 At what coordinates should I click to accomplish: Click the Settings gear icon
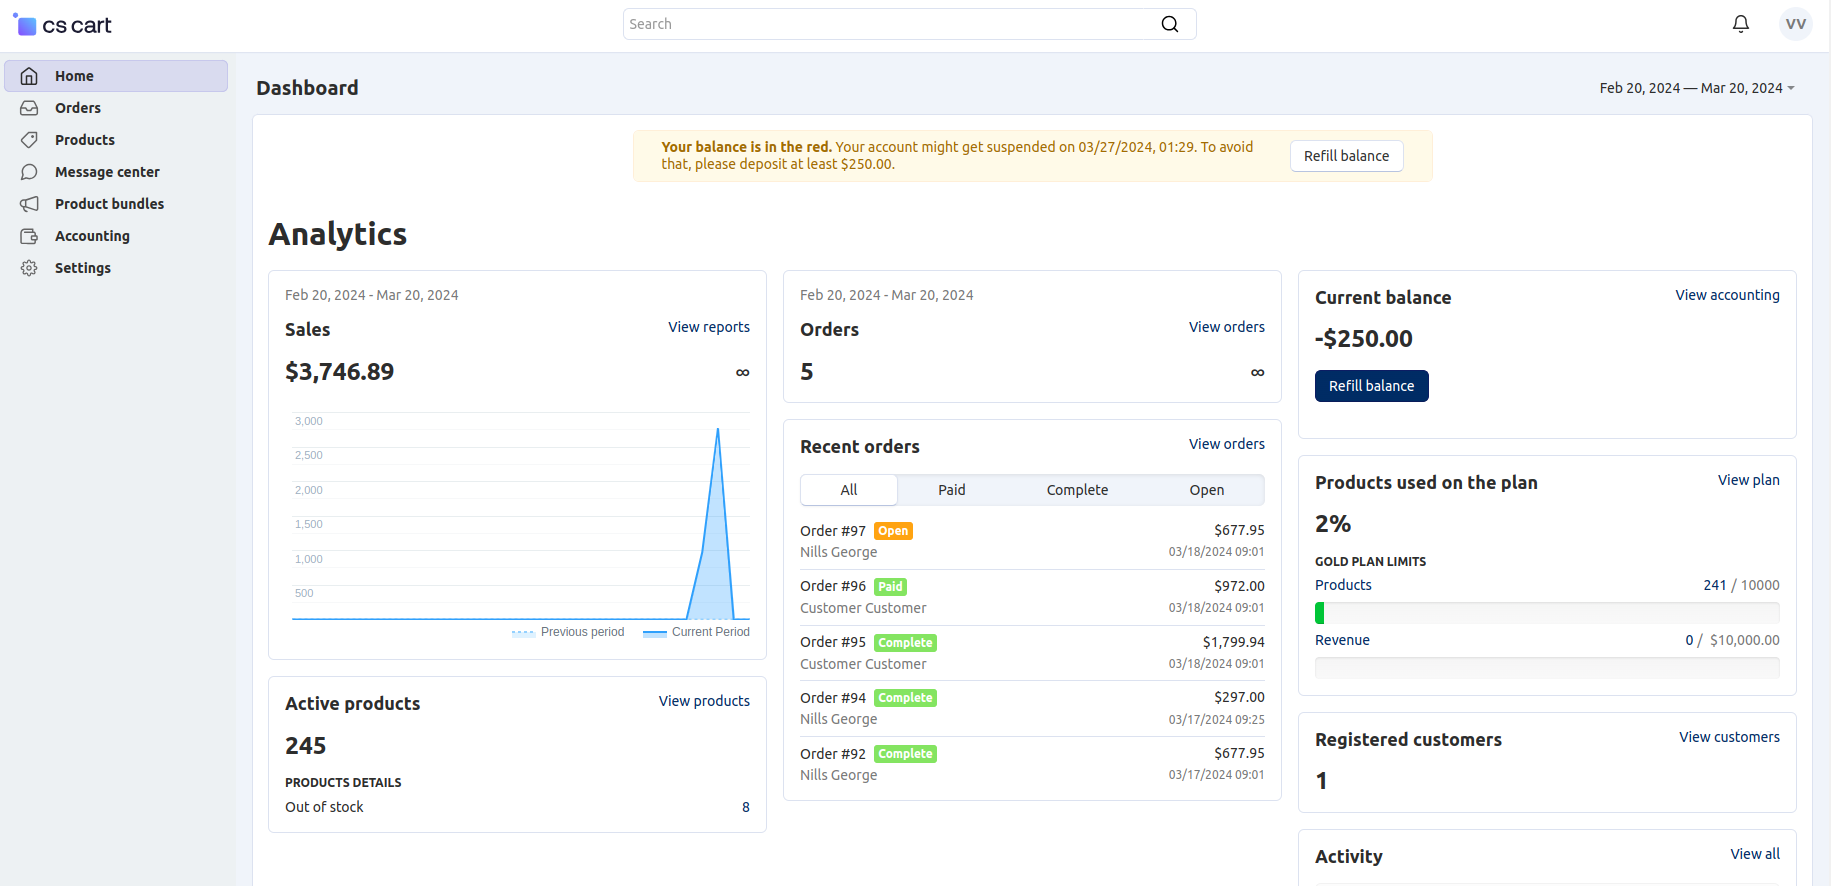pos(29,268)
